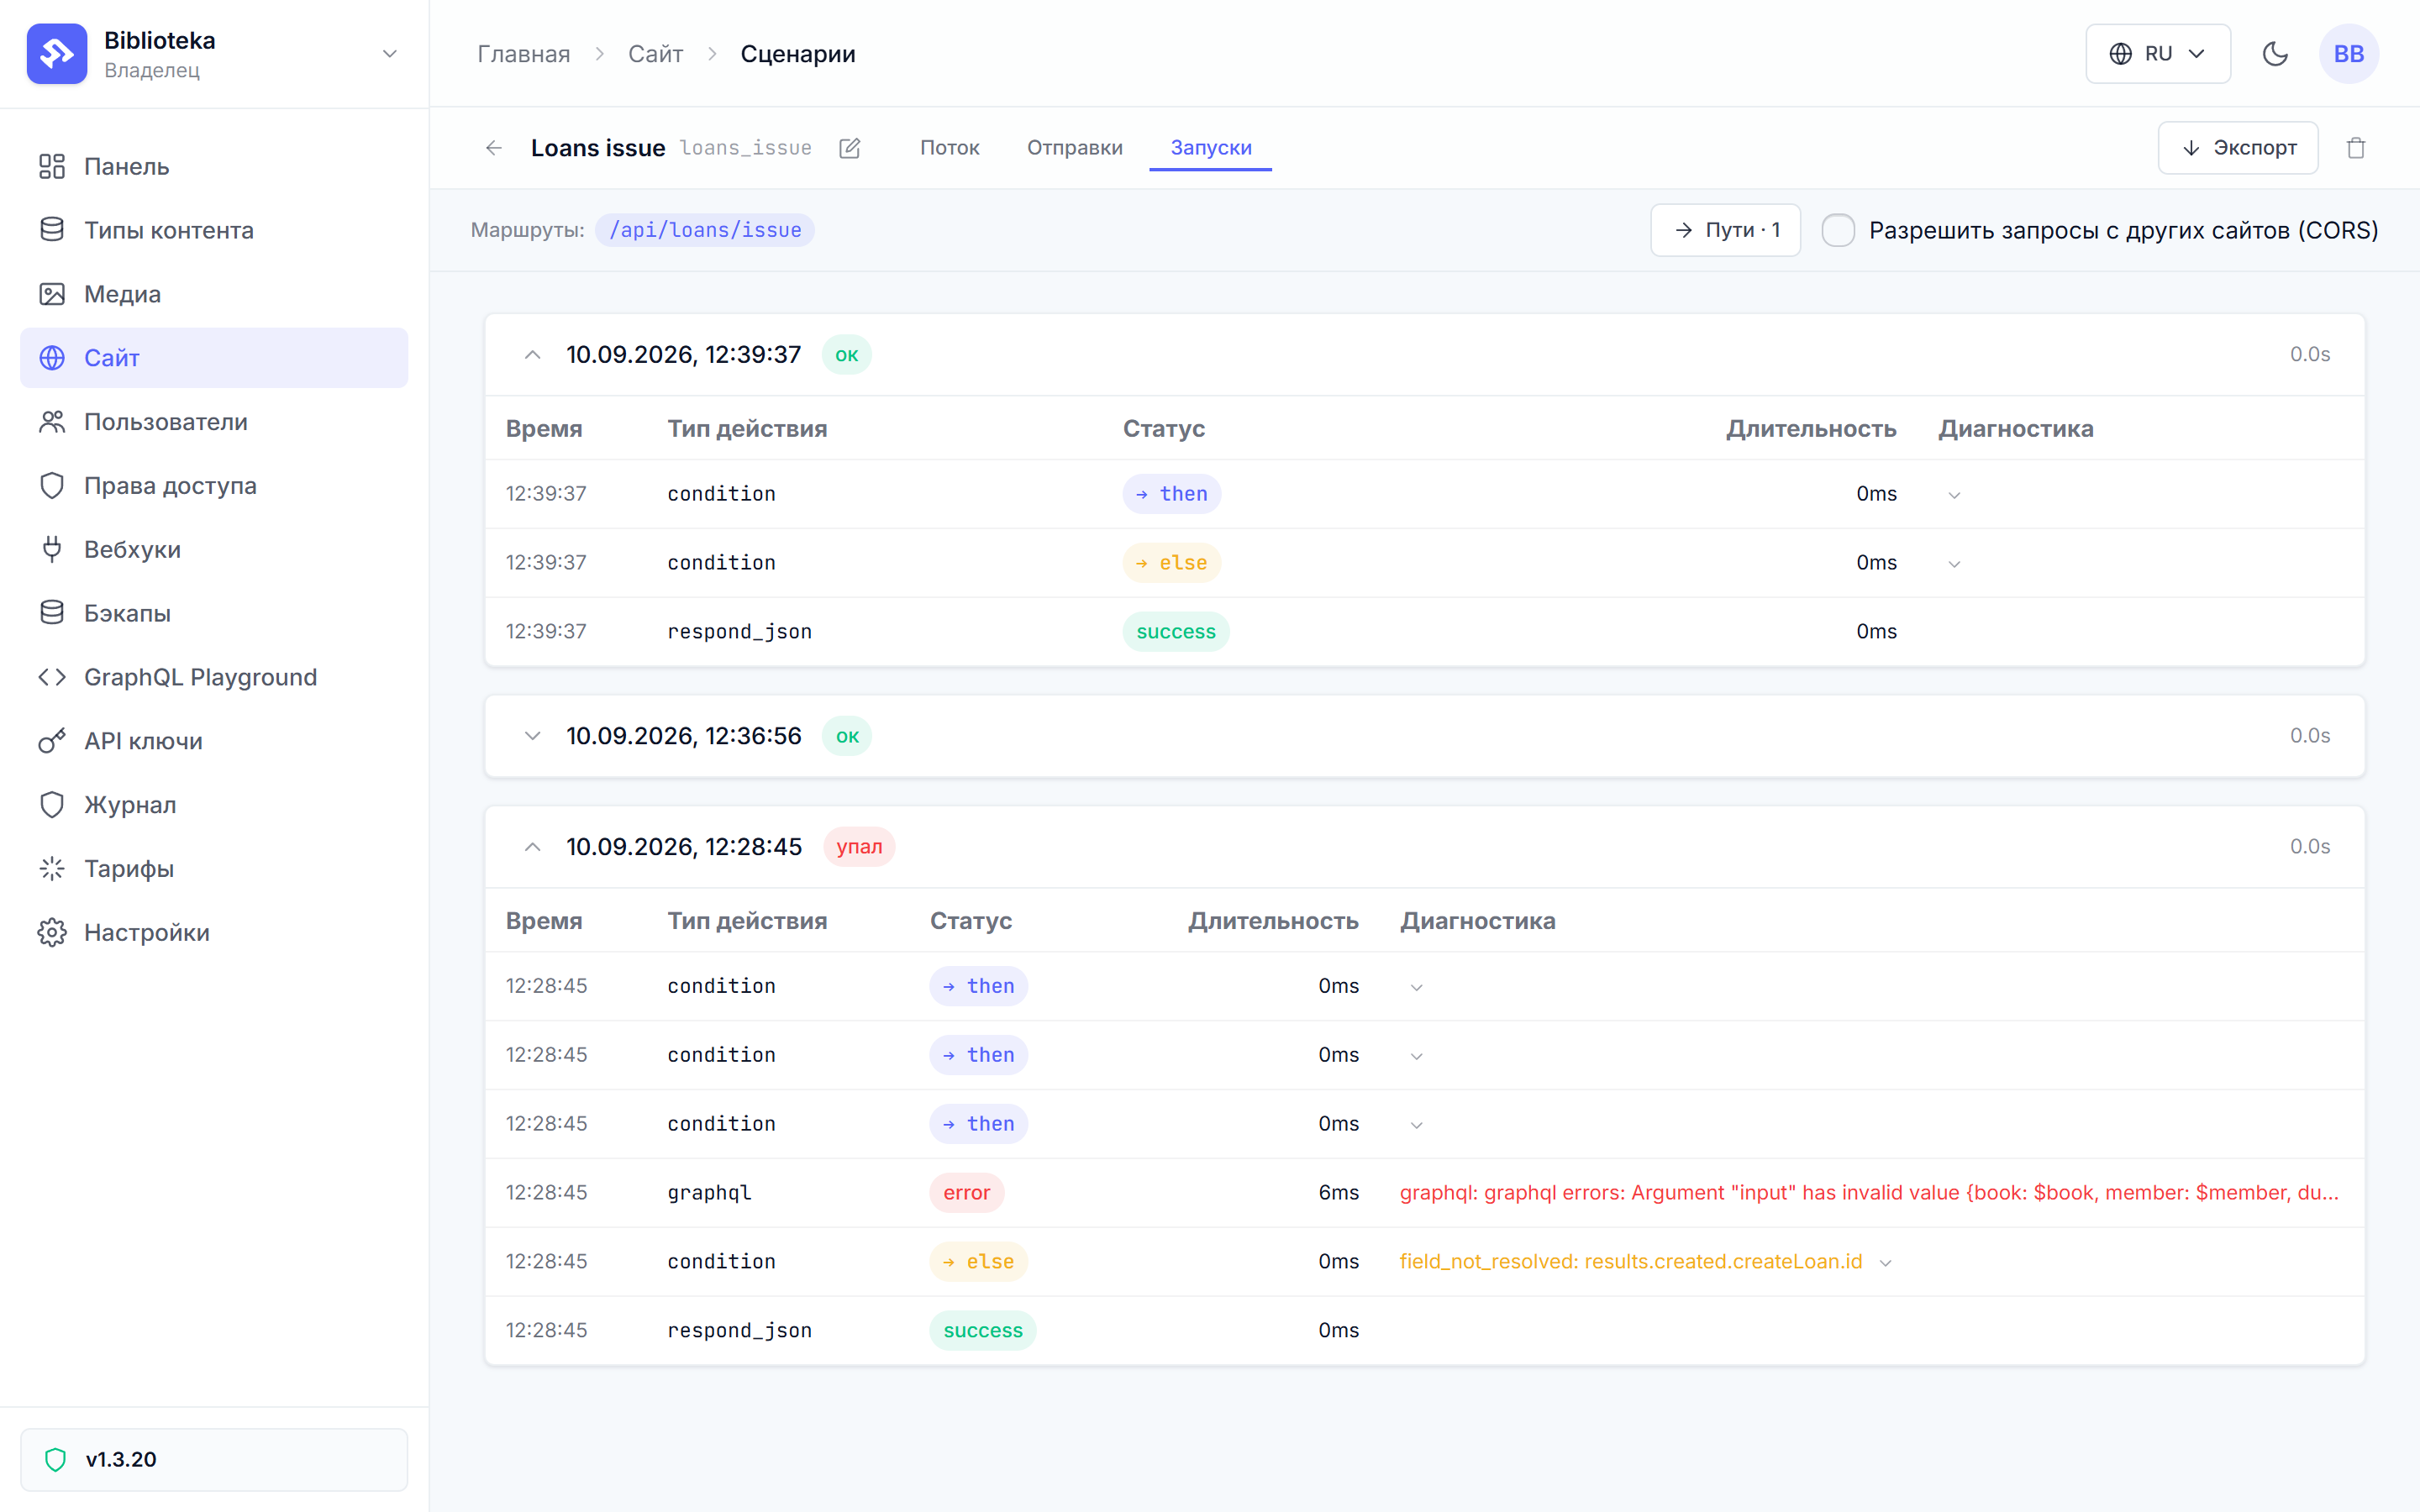Open the BB user avatar menu
This screenshot has height=1512, width=2420.
[2349, 54]
